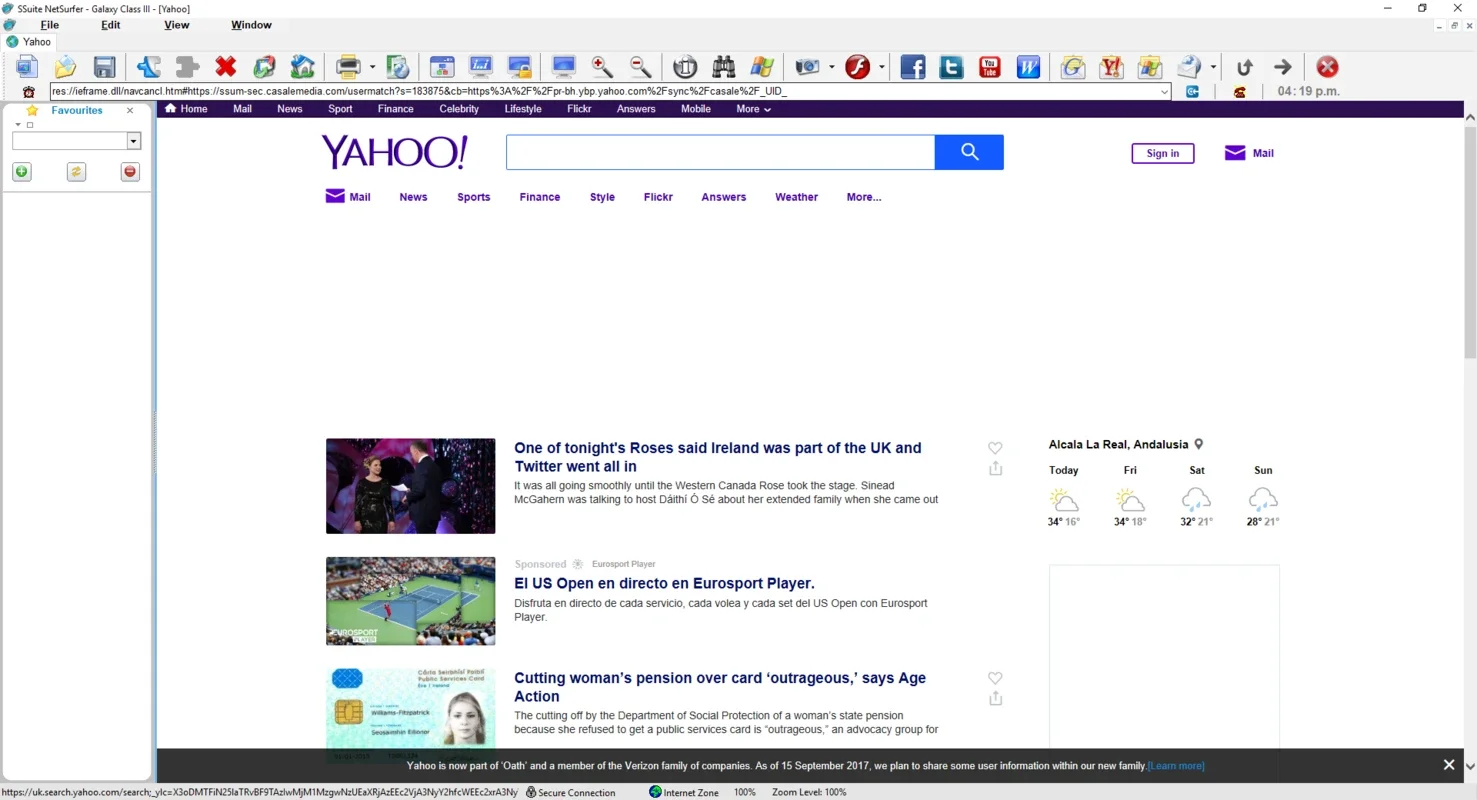Refresh favourites with the yellow arrows button
Image resolution: width=1477 pixels, height=800 pixels.
76,172
